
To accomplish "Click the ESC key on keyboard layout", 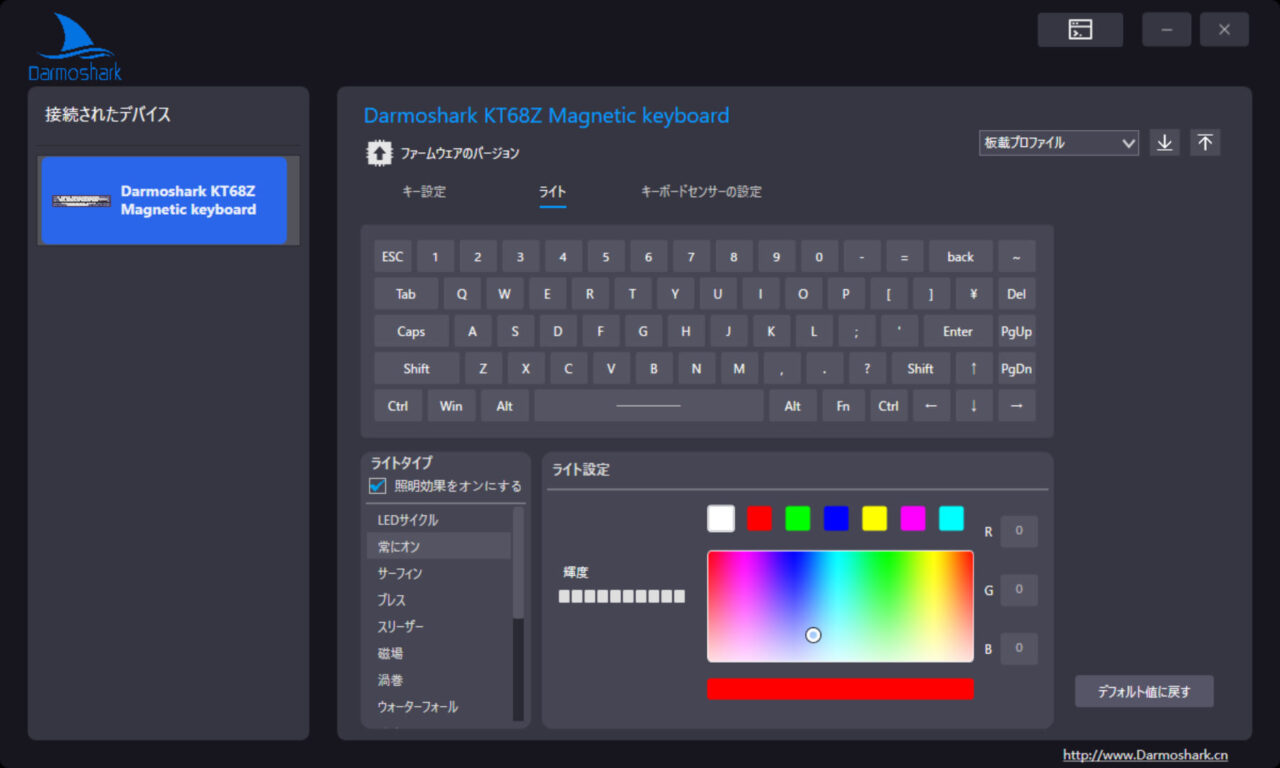I will pyautogui.click(x=393, y=257).
